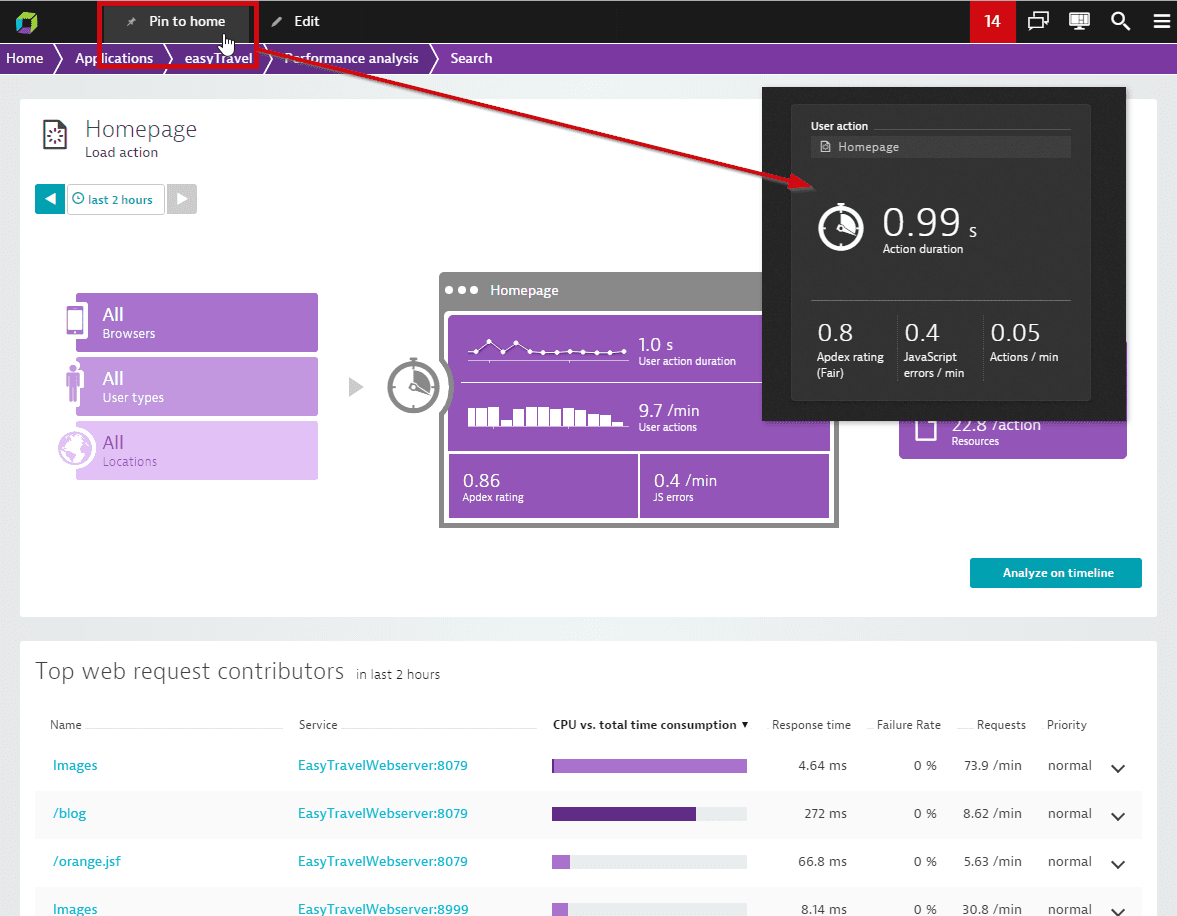
Task: Open EasyTravelWebserver:8999 service link
Action: tap(383, 908)
